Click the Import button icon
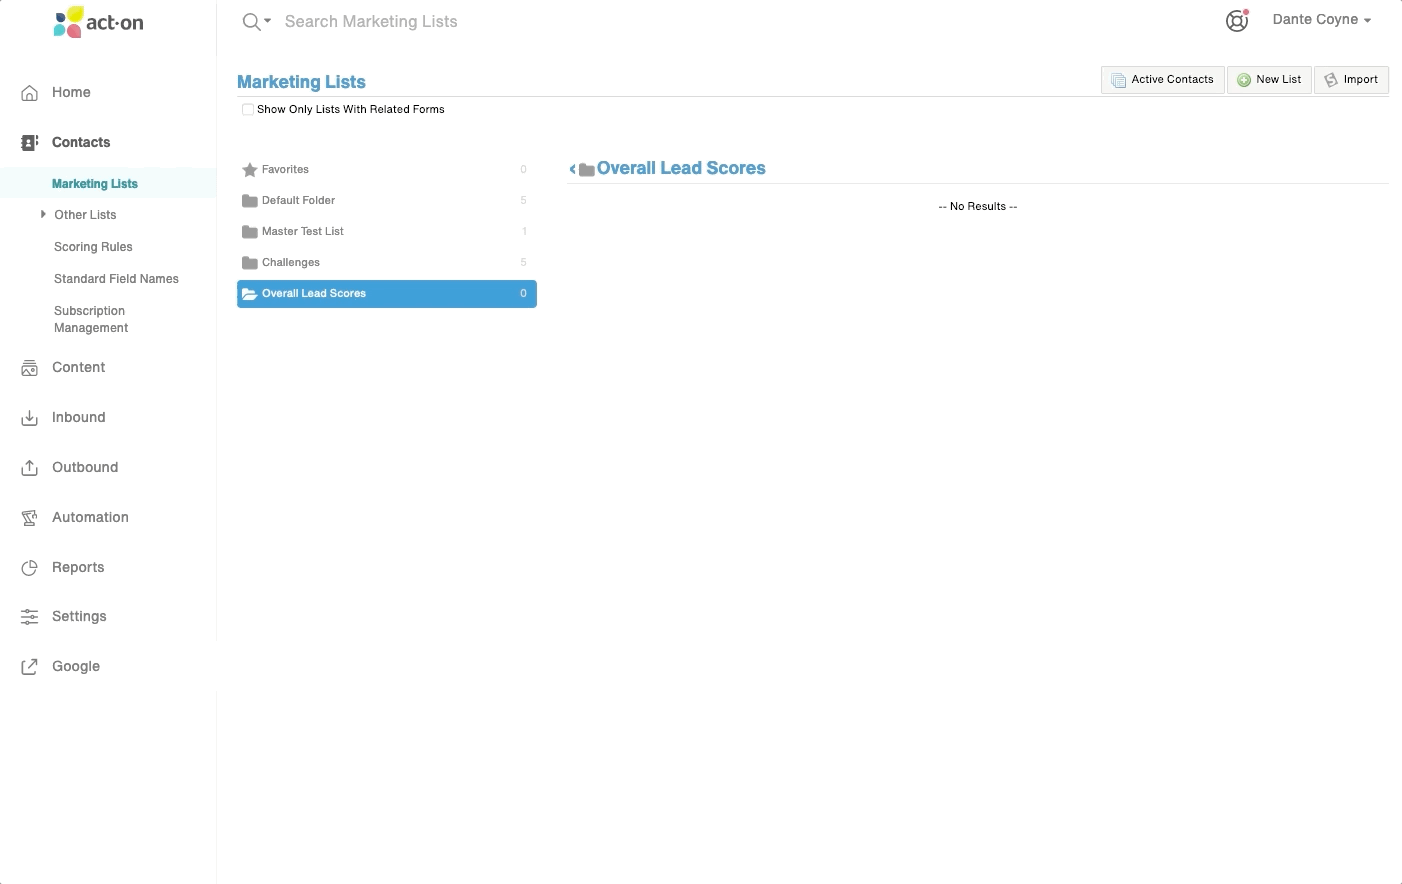Screen dimensions: 1402x884 coord(1331,80)
